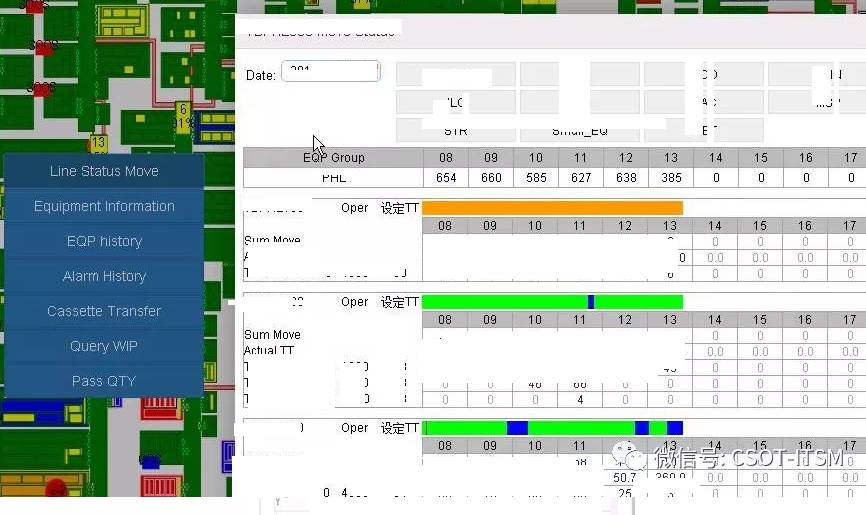Select Equipment Information from the menu
This screenshot has height=515, width=866.
point(104,206)
